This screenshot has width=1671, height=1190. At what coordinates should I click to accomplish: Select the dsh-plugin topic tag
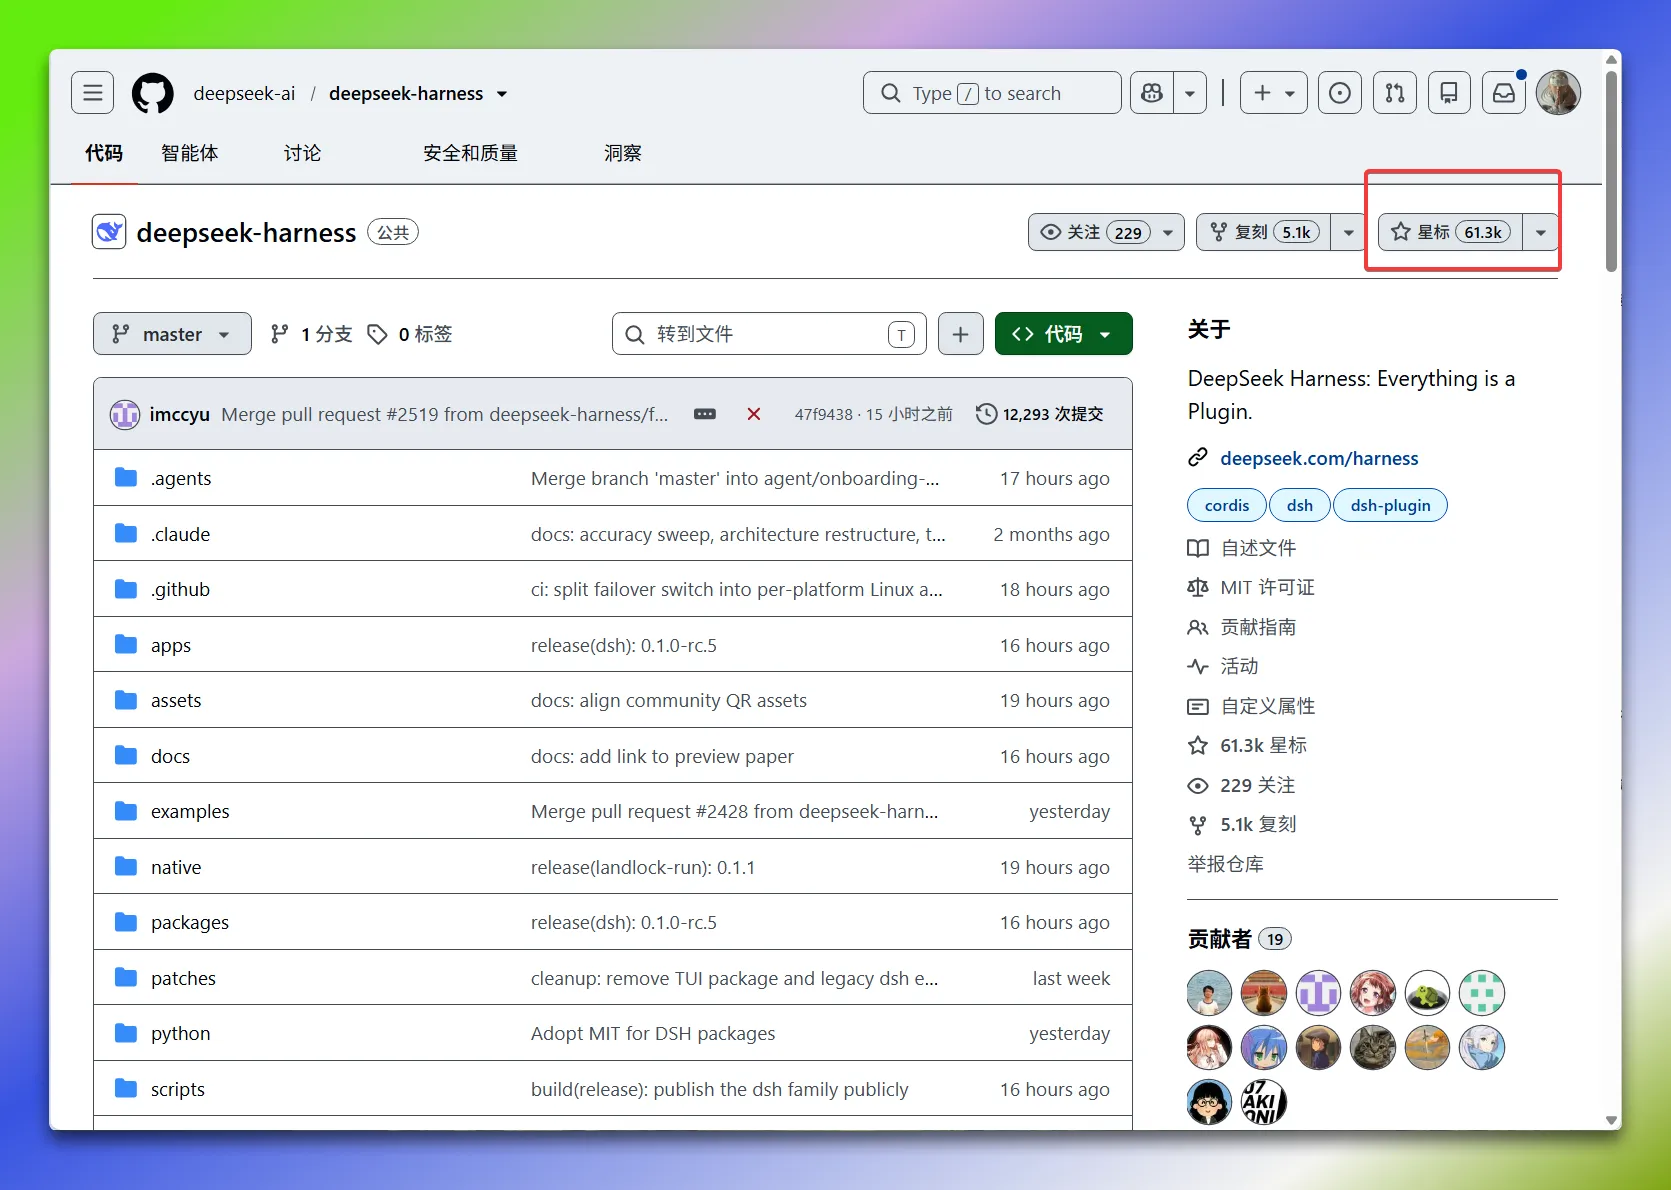click(1390, 505)
